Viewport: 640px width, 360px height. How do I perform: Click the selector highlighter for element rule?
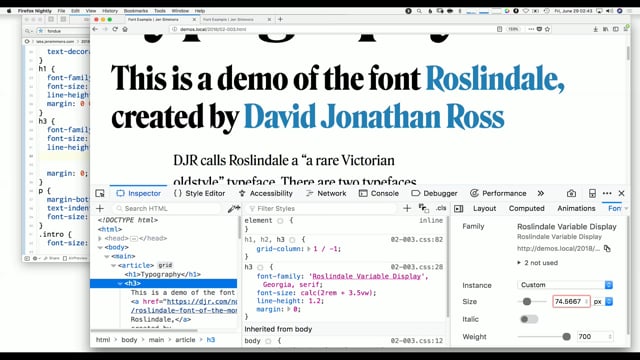(280, 221)
